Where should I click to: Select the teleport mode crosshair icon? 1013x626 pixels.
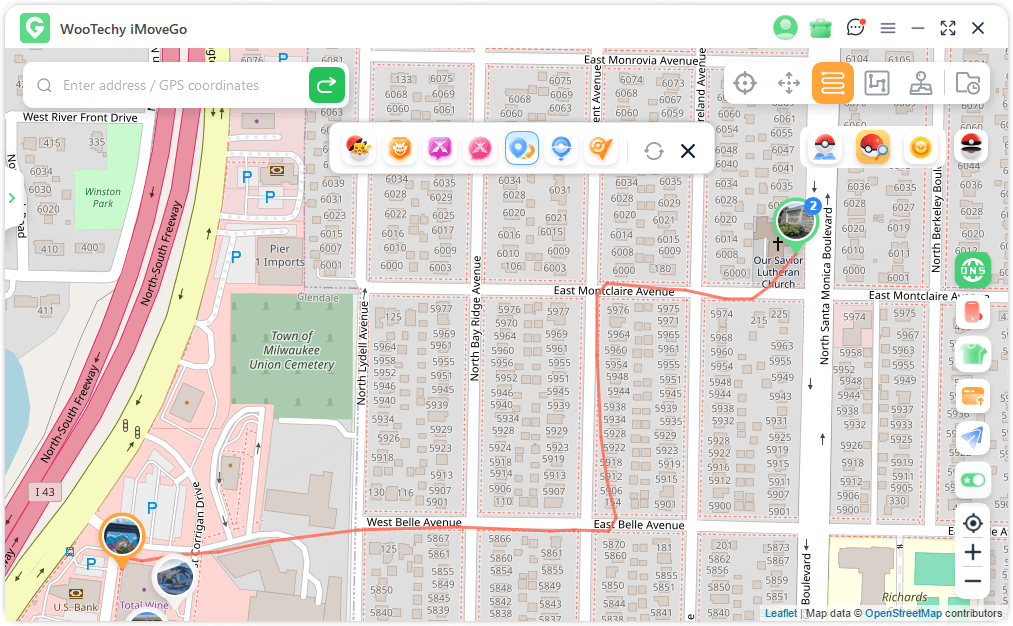point(744,84)
